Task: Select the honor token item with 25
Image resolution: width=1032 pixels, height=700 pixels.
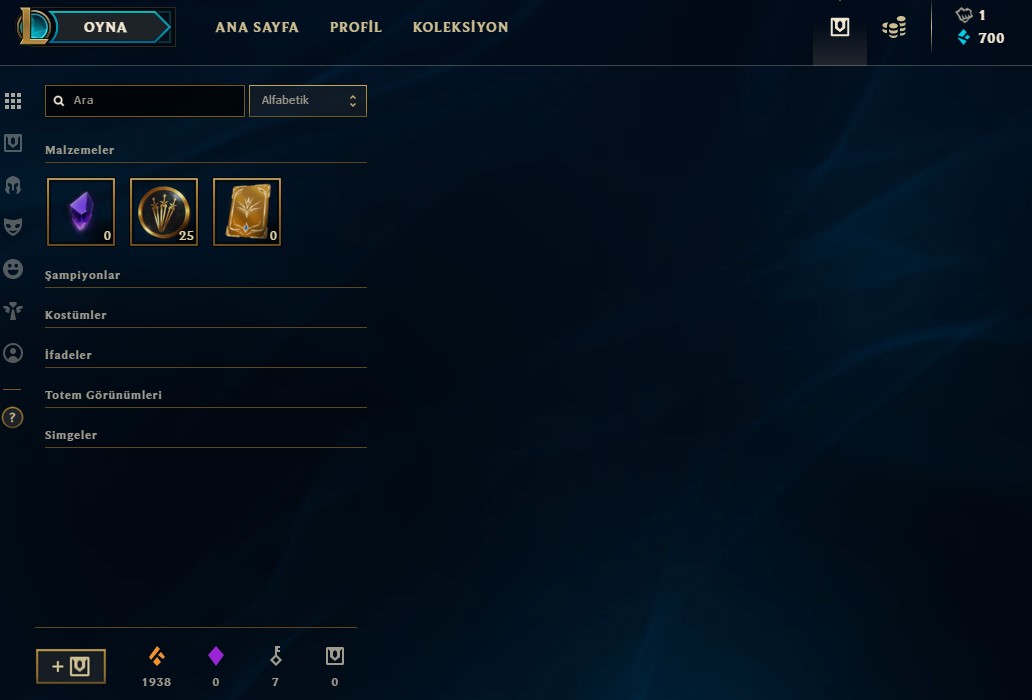Action: pos(164,212)
